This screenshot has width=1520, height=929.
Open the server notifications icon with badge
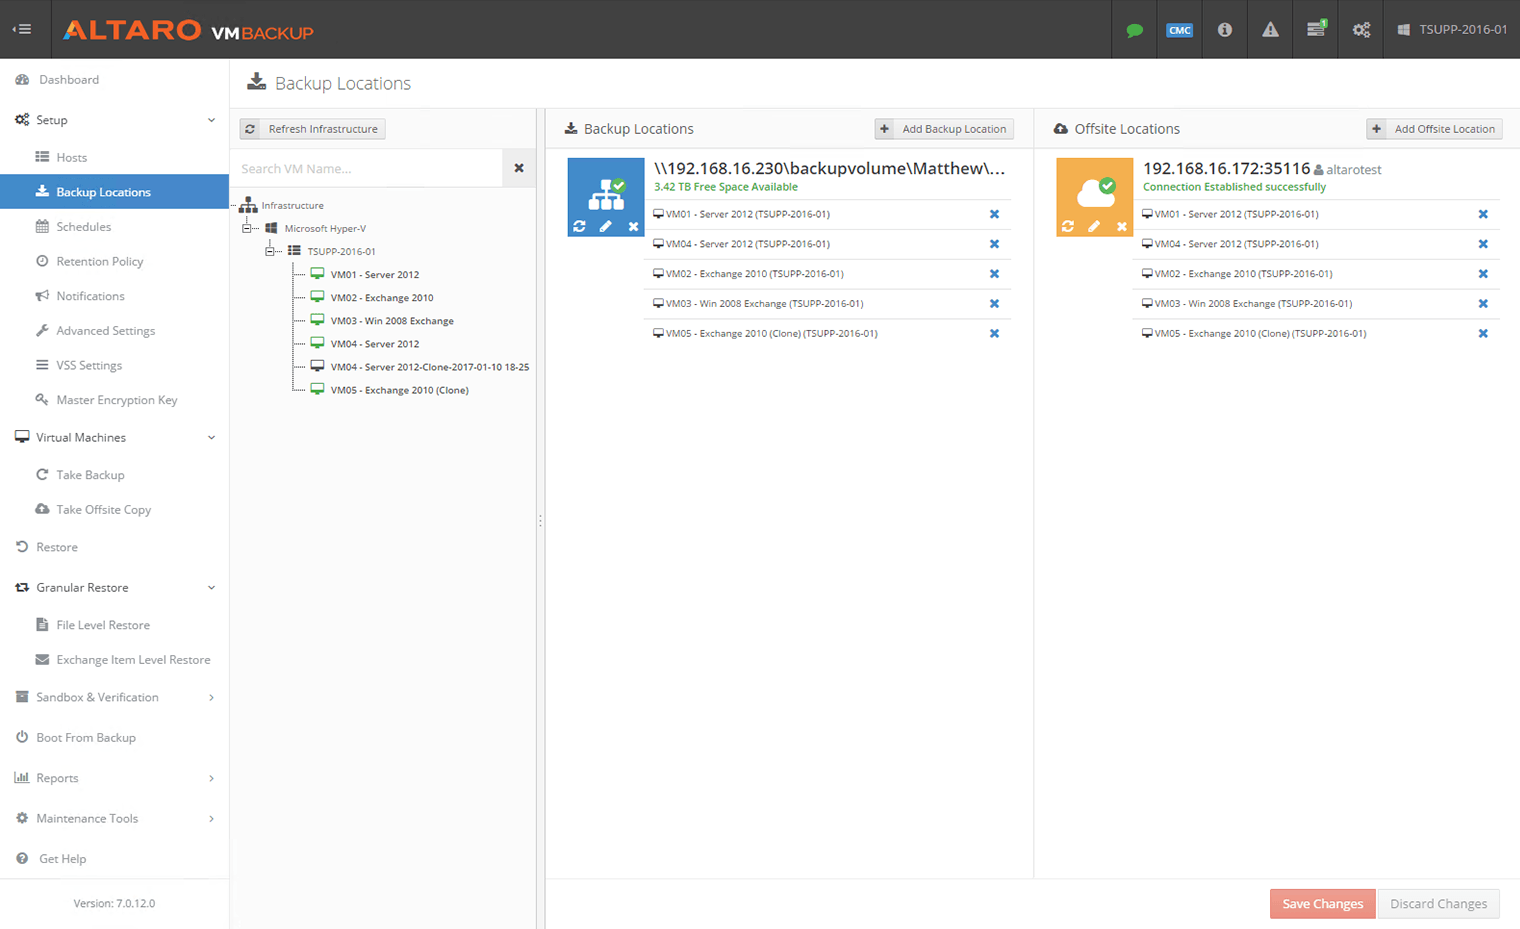1316,29
